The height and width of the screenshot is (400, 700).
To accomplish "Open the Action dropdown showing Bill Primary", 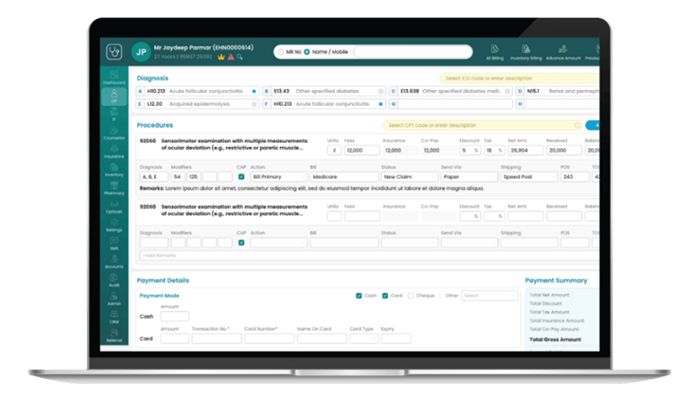I will tap(279, 177).
